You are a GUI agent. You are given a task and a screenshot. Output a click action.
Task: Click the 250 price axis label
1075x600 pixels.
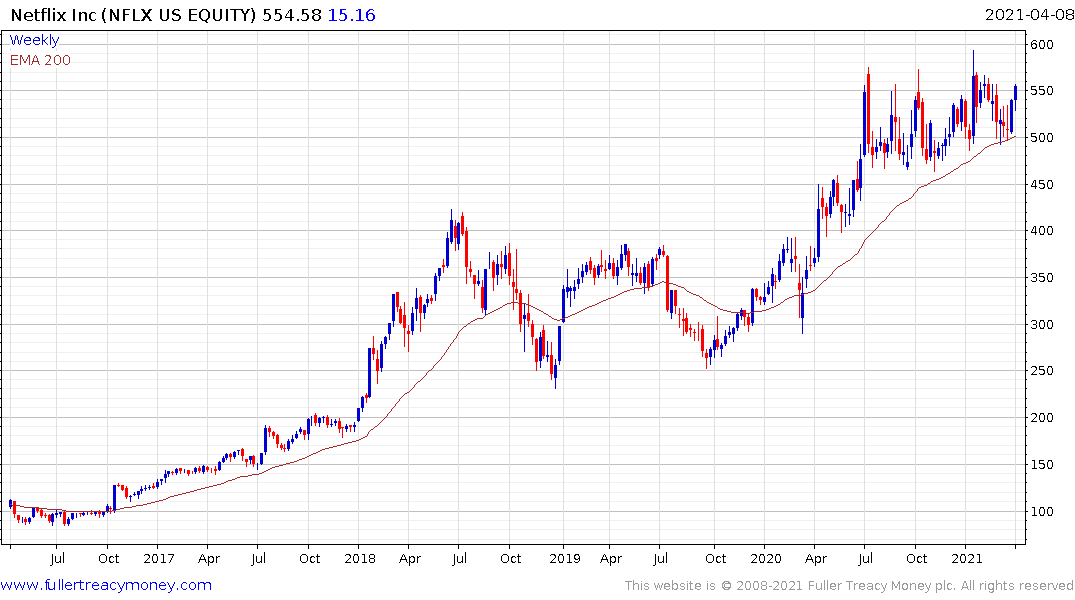[1041, 371]
